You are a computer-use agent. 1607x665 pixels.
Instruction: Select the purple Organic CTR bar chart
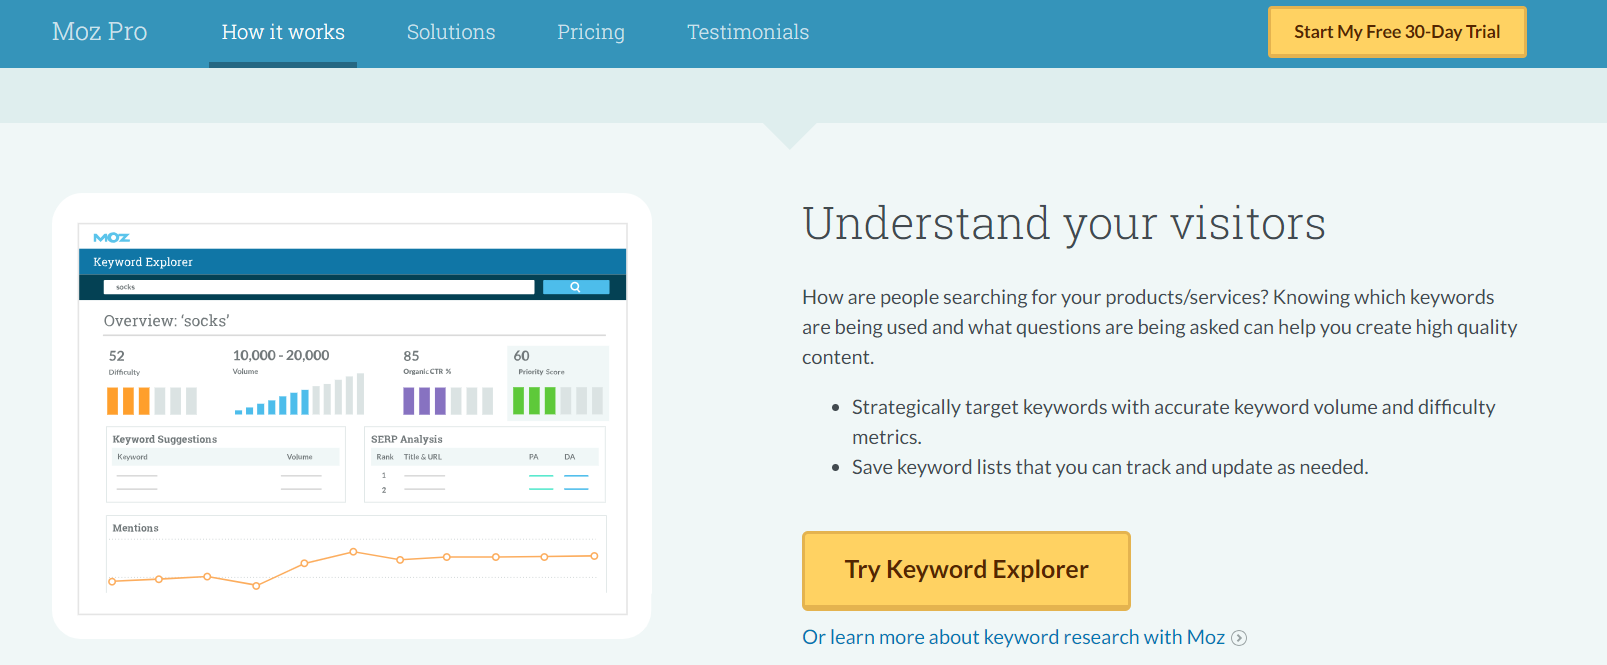[x=448, y=401]
